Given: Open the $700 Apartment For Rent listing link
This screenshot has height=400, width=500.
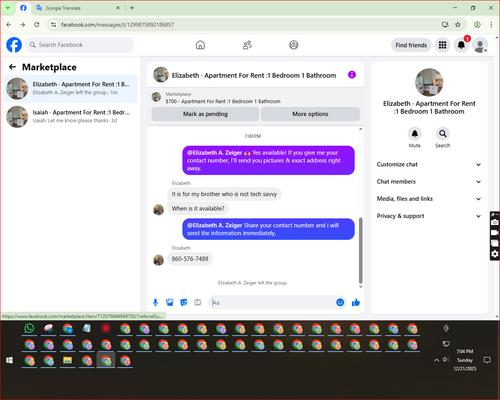Looking at the screenshot, I should pos(223,101).
